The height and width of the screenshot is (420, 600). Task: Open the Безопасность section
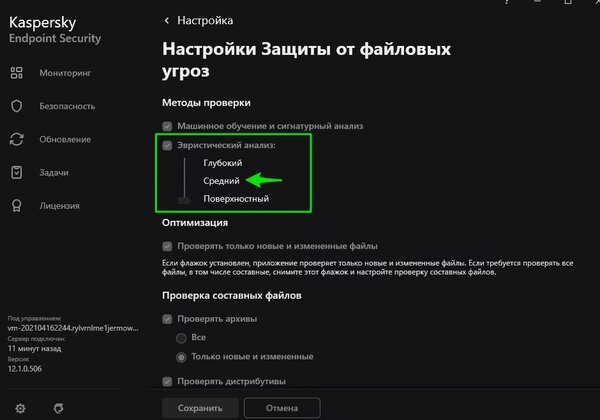click(x=67, y=106)
